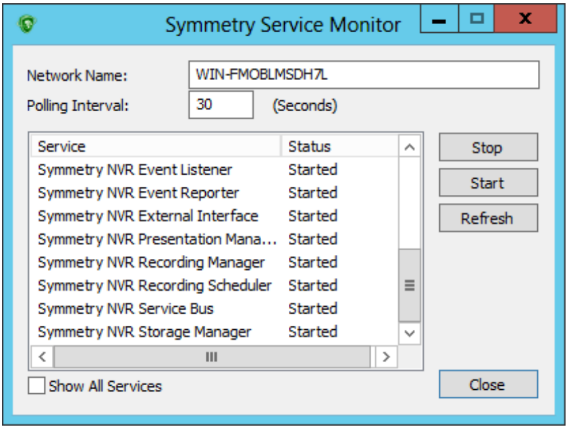Sort by the Status column header

[x=340, y=146]
